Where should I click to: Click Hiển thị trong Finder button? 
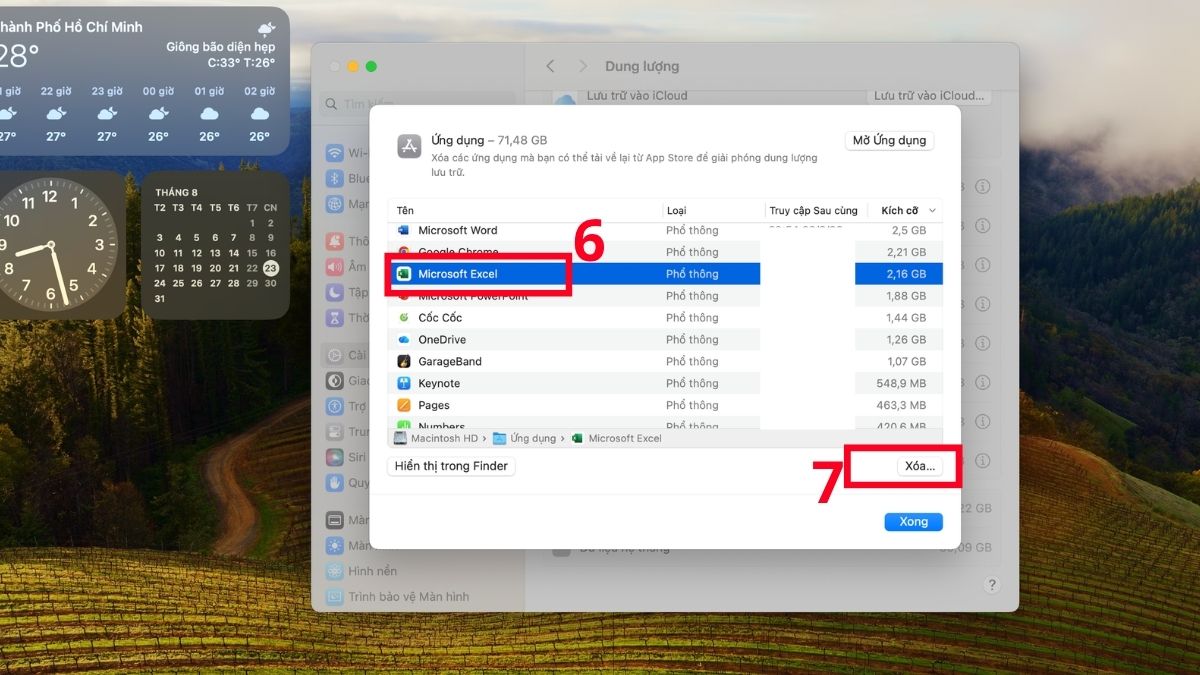click(x=451, y=466)
